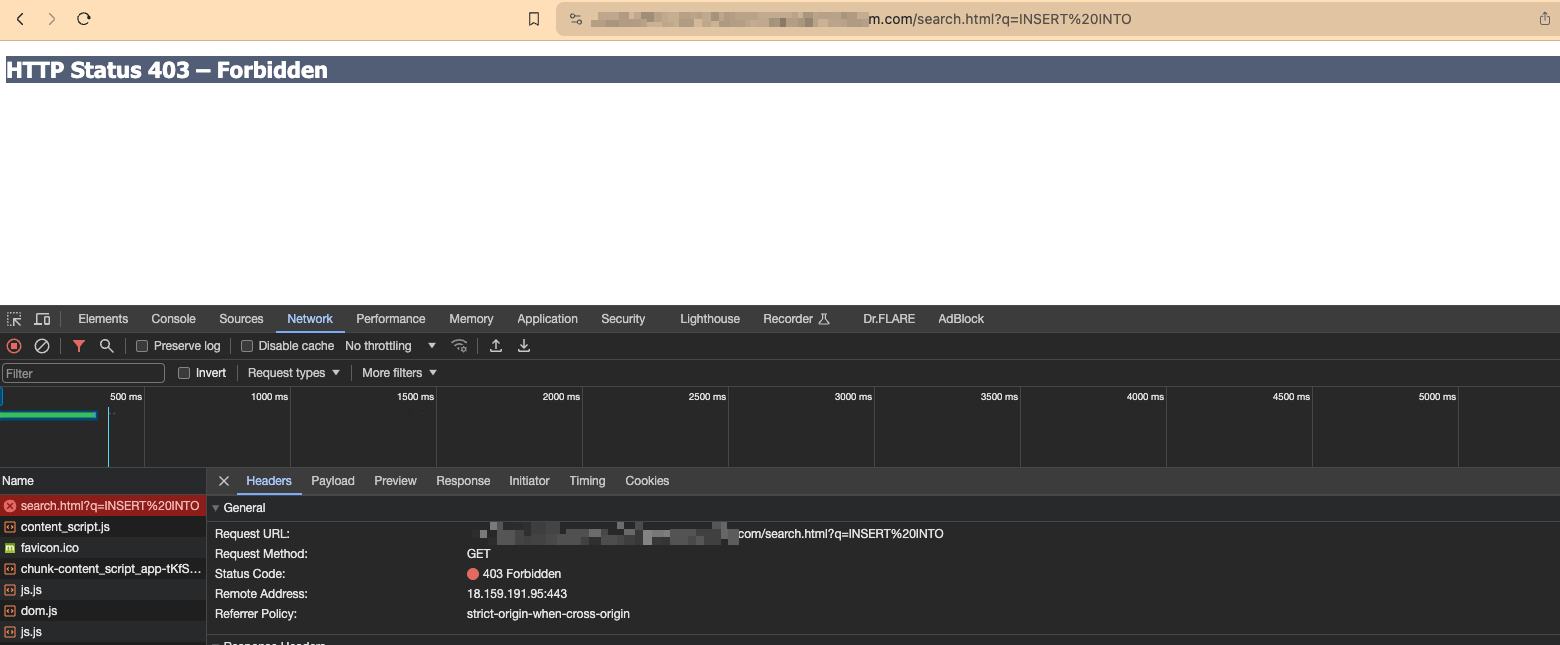Click the share icon in address bar
The image size is (1560, 645).
1544,19
